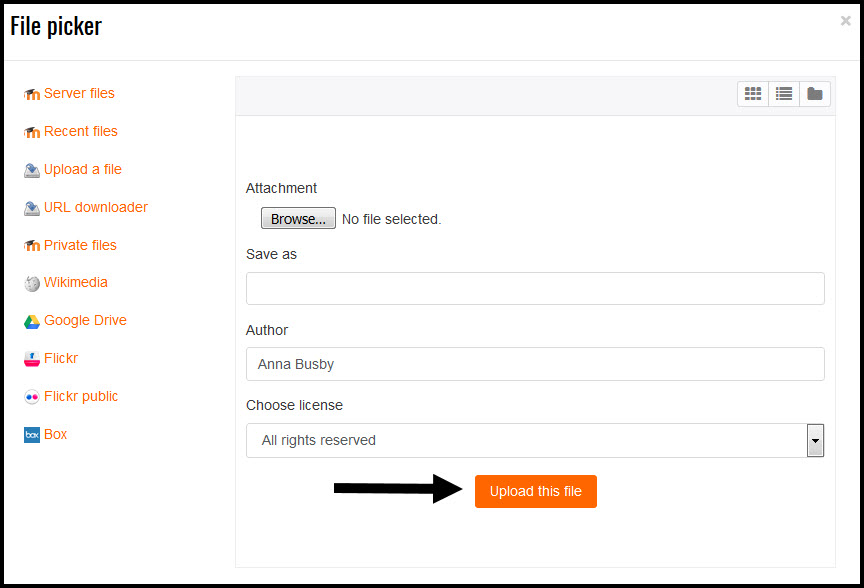Open the Recent files repository
This screenshot has width=864, height=588.
pyautogui.click(x=80, y=131)
